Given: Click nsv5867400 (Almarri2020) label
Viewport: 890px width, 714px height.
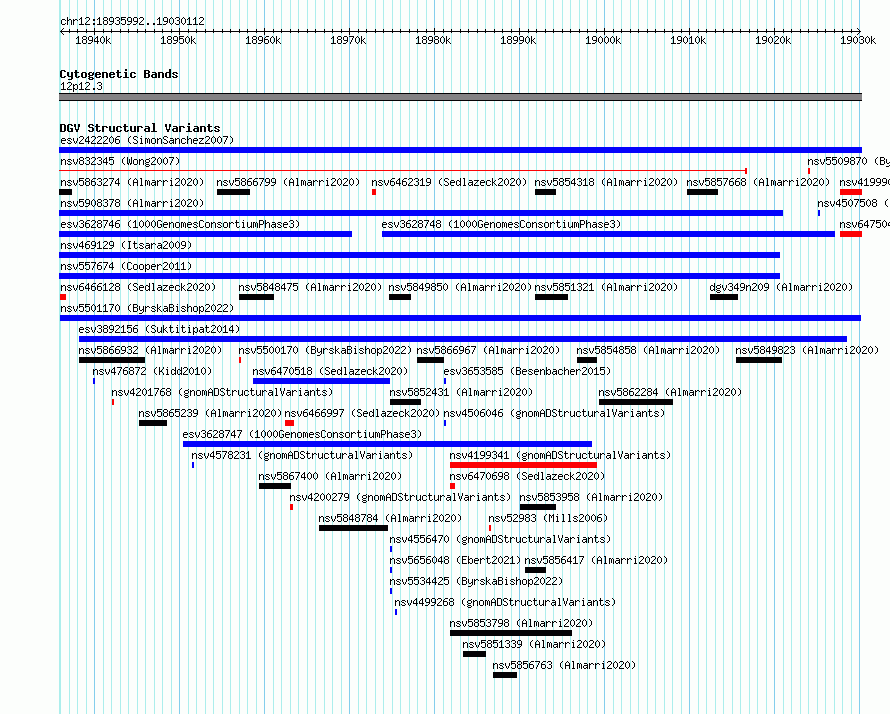Looking at the screenshot, I should point(330,476).
